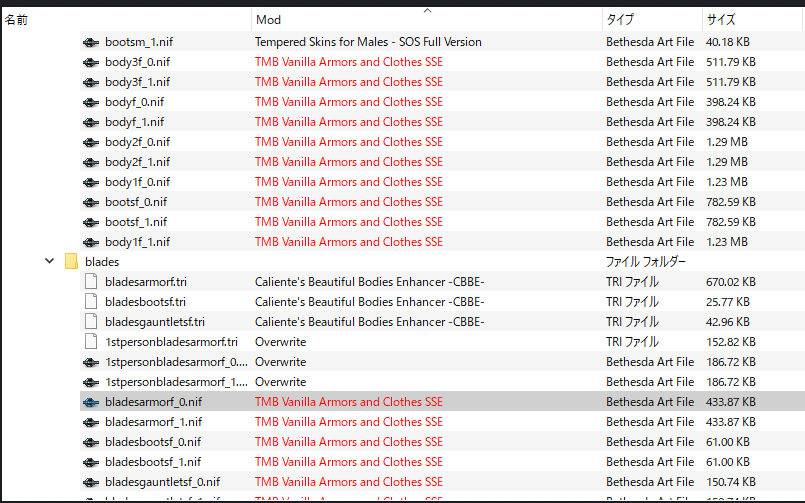
Task: Click the bladesbootsf_0.nif file icon
Action: coord(91,442)
